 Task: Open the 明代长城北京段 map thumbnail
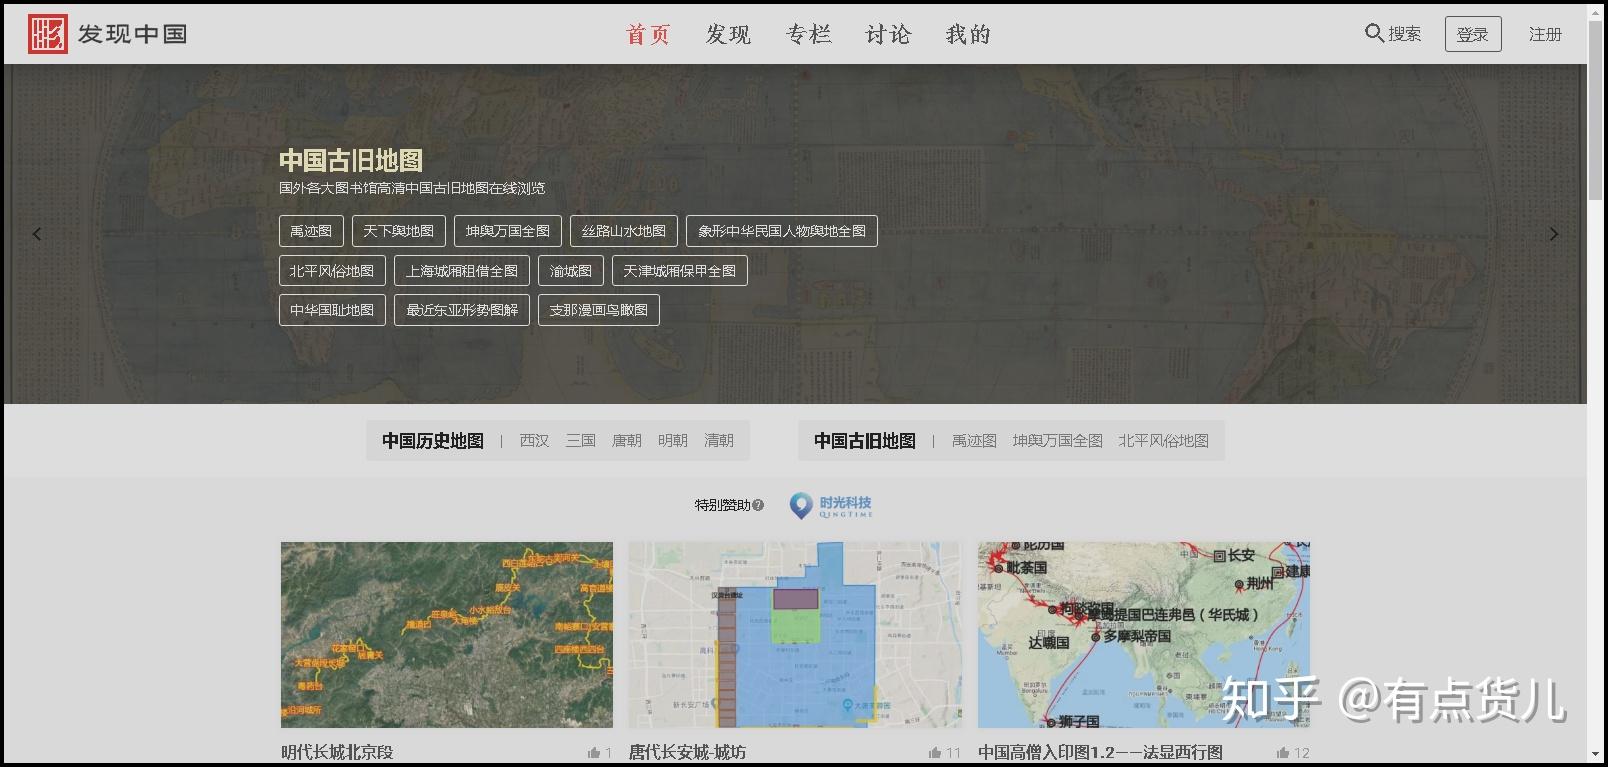tap(447, 635)
